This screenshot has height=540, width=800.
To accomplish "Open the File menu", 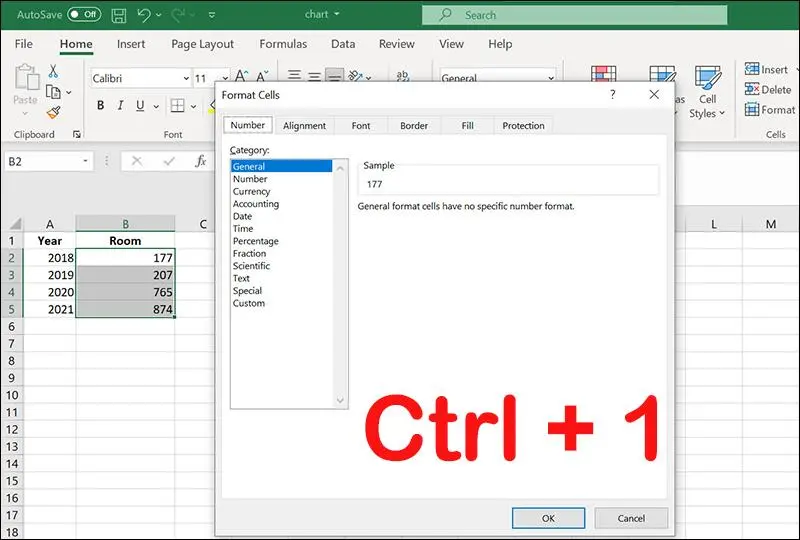I will [23, 44].
